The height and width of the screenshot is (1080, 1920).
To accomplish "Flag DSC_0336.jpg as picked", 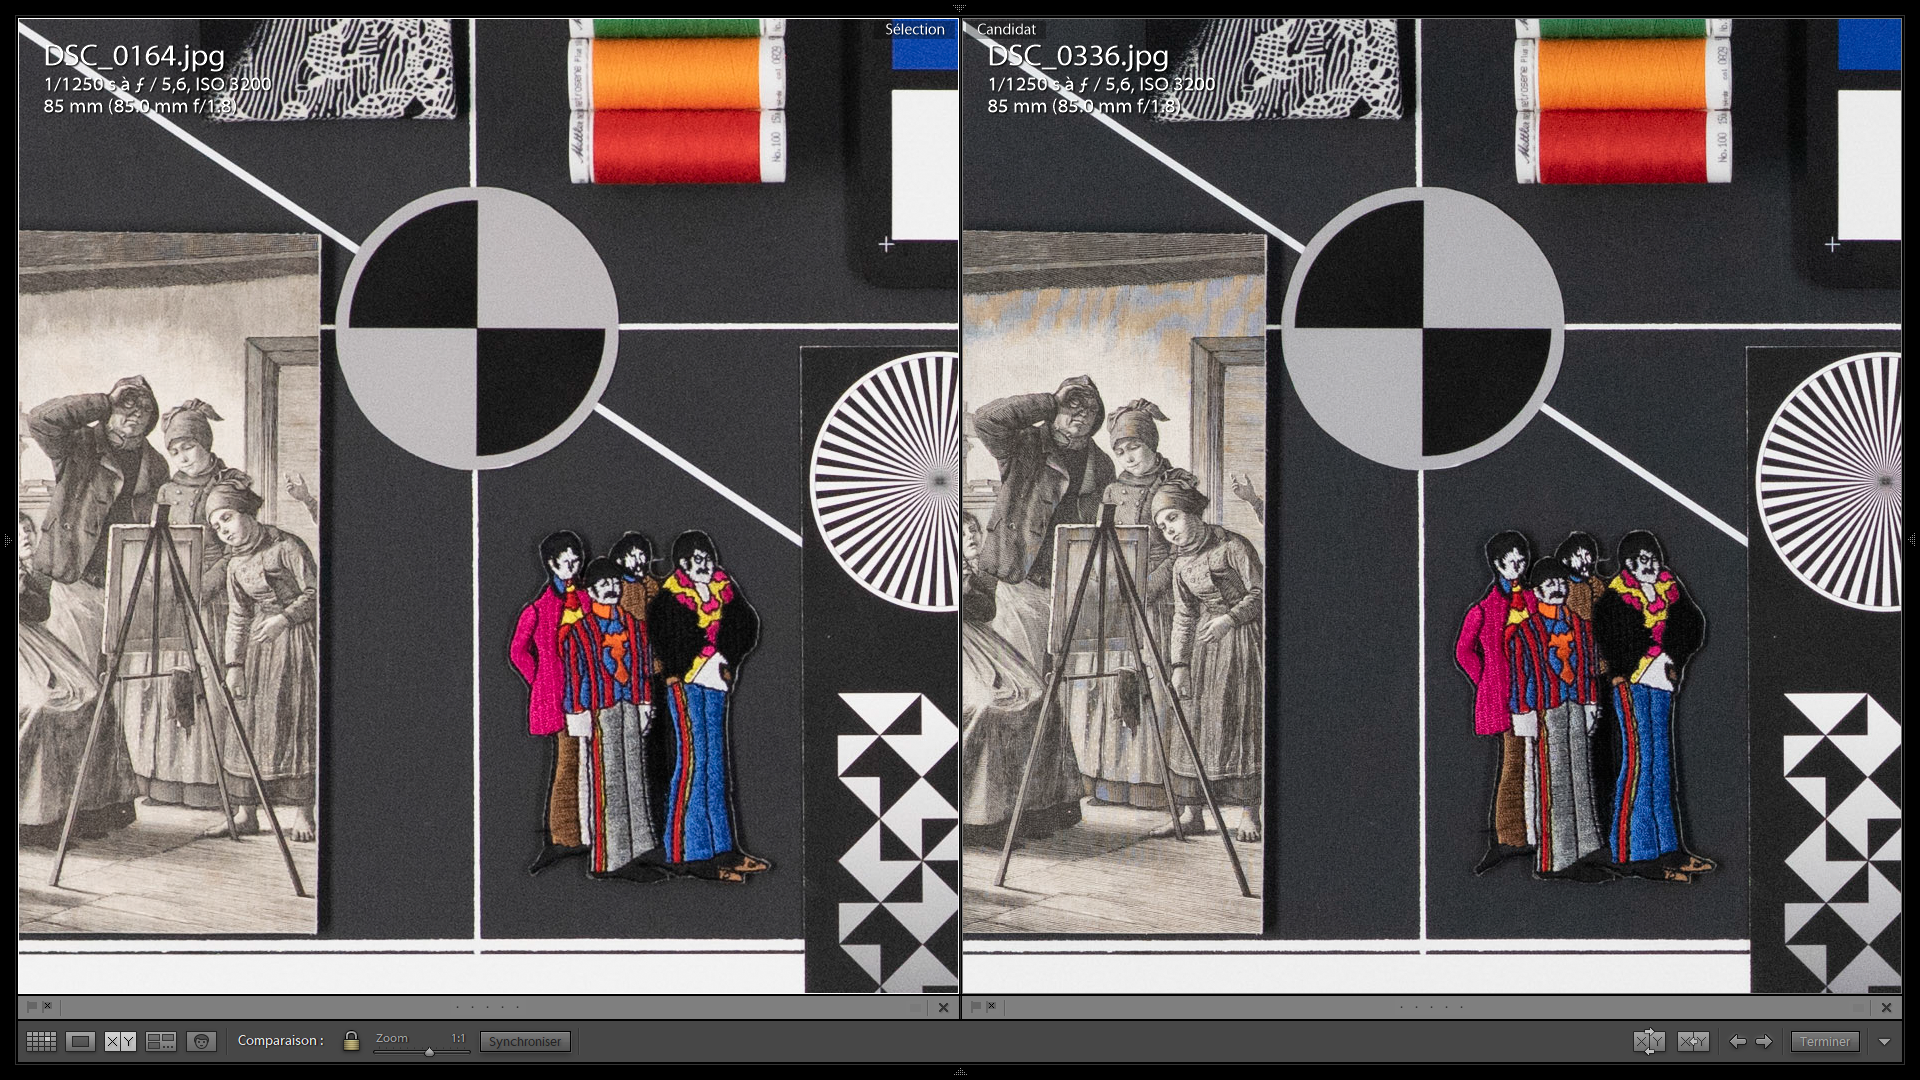I will [975, 1006].
